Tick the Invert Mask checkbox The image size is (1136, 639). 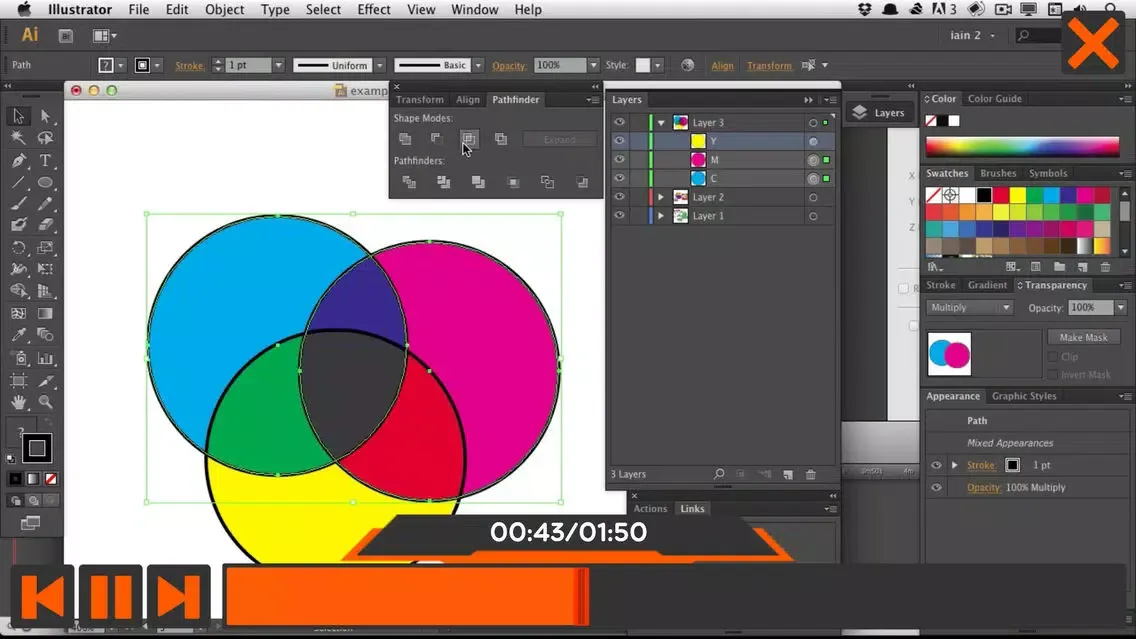click(1053, 375)
